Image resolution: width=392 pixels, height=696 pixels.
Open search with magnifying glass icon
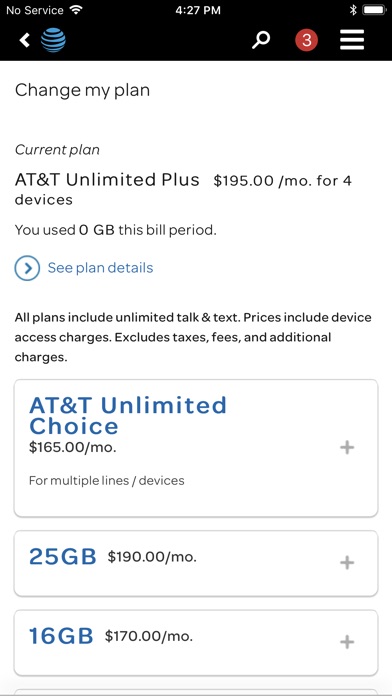tap(261, 40)
